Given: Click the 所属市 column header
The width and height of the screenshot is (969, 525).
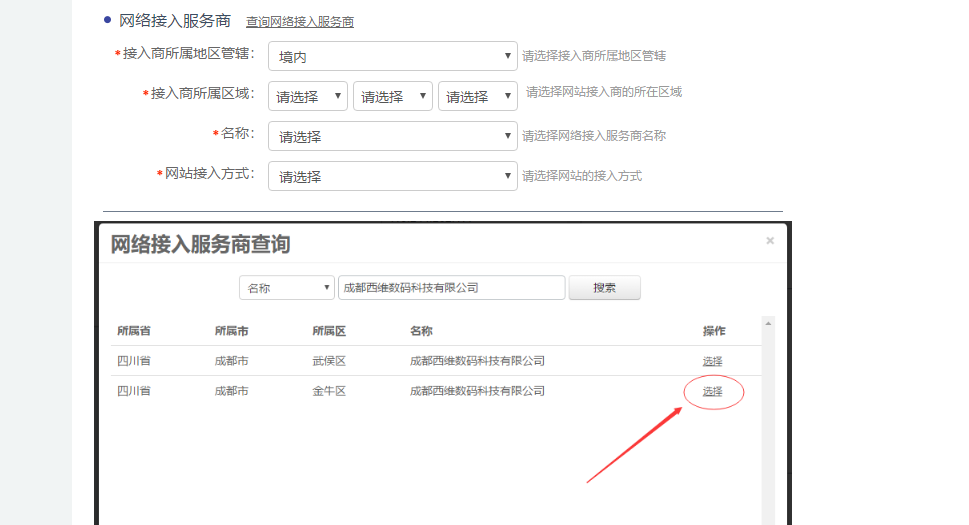Looking at the screenshot, I should [x=231, y=331].
